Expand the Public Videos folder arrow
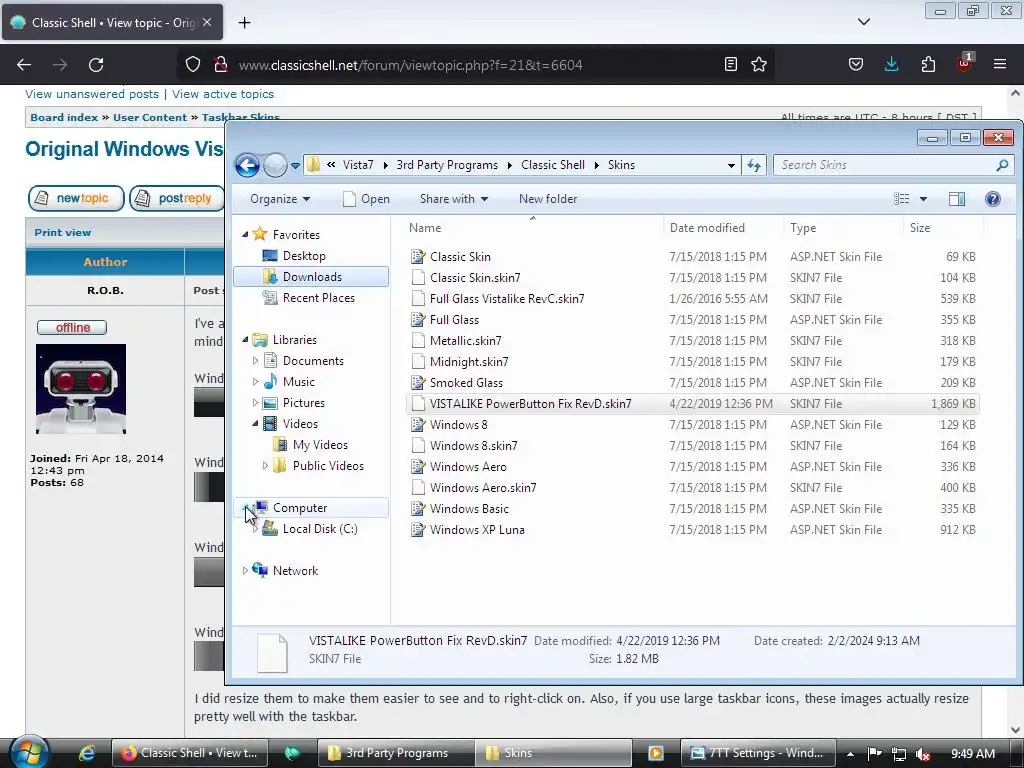Image resolution: width=1024 pixels, height=768 pixels. (265, 466)
